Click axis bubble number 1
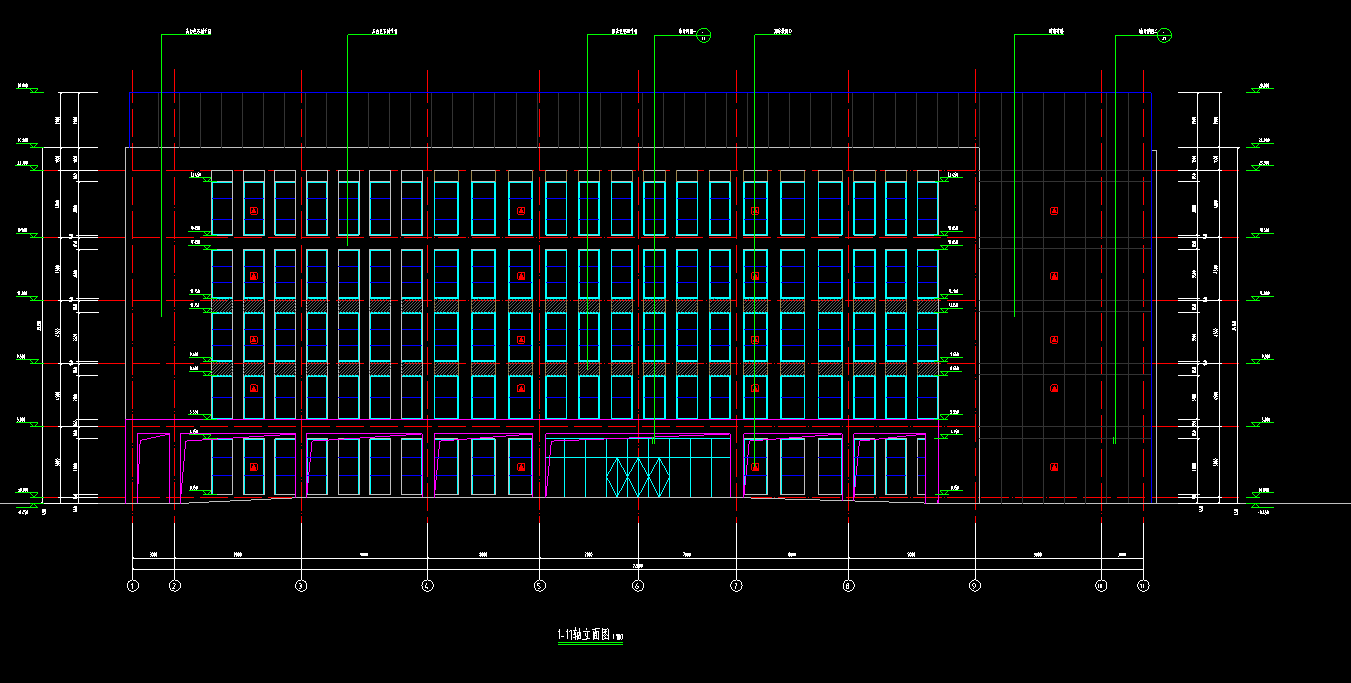Image resolution: width=1351 pixels, height=683 pixels. pos(132,586)
